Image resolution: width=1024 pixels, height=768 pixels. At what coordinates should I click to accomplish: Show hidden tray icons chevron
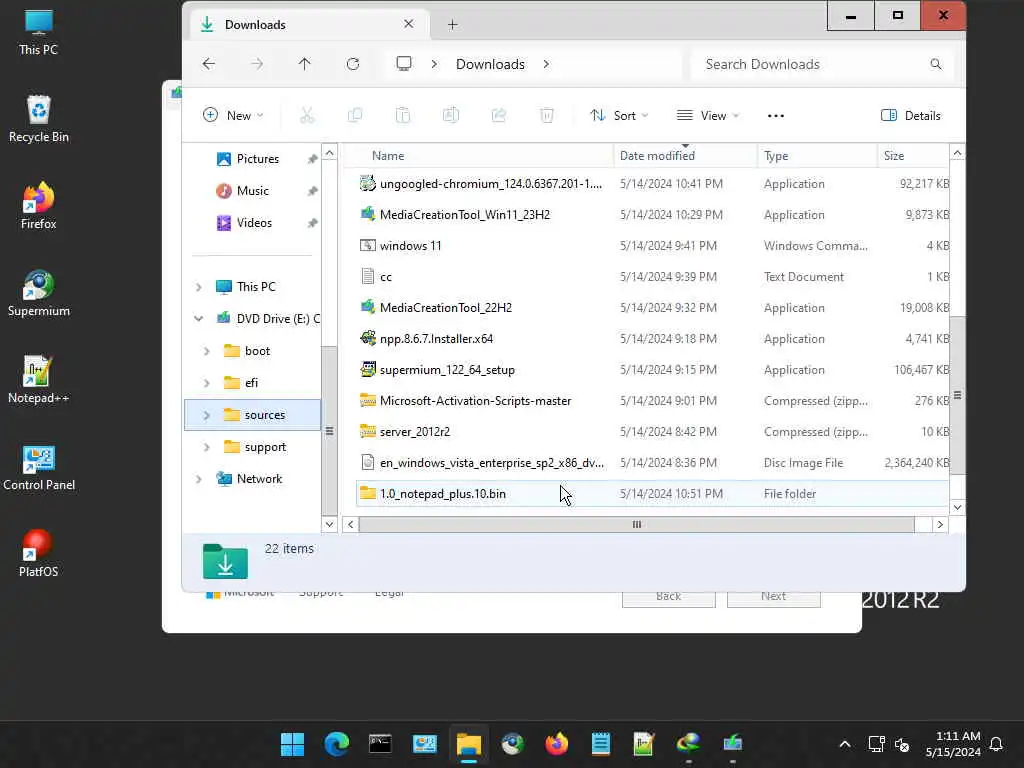(844, 744)
